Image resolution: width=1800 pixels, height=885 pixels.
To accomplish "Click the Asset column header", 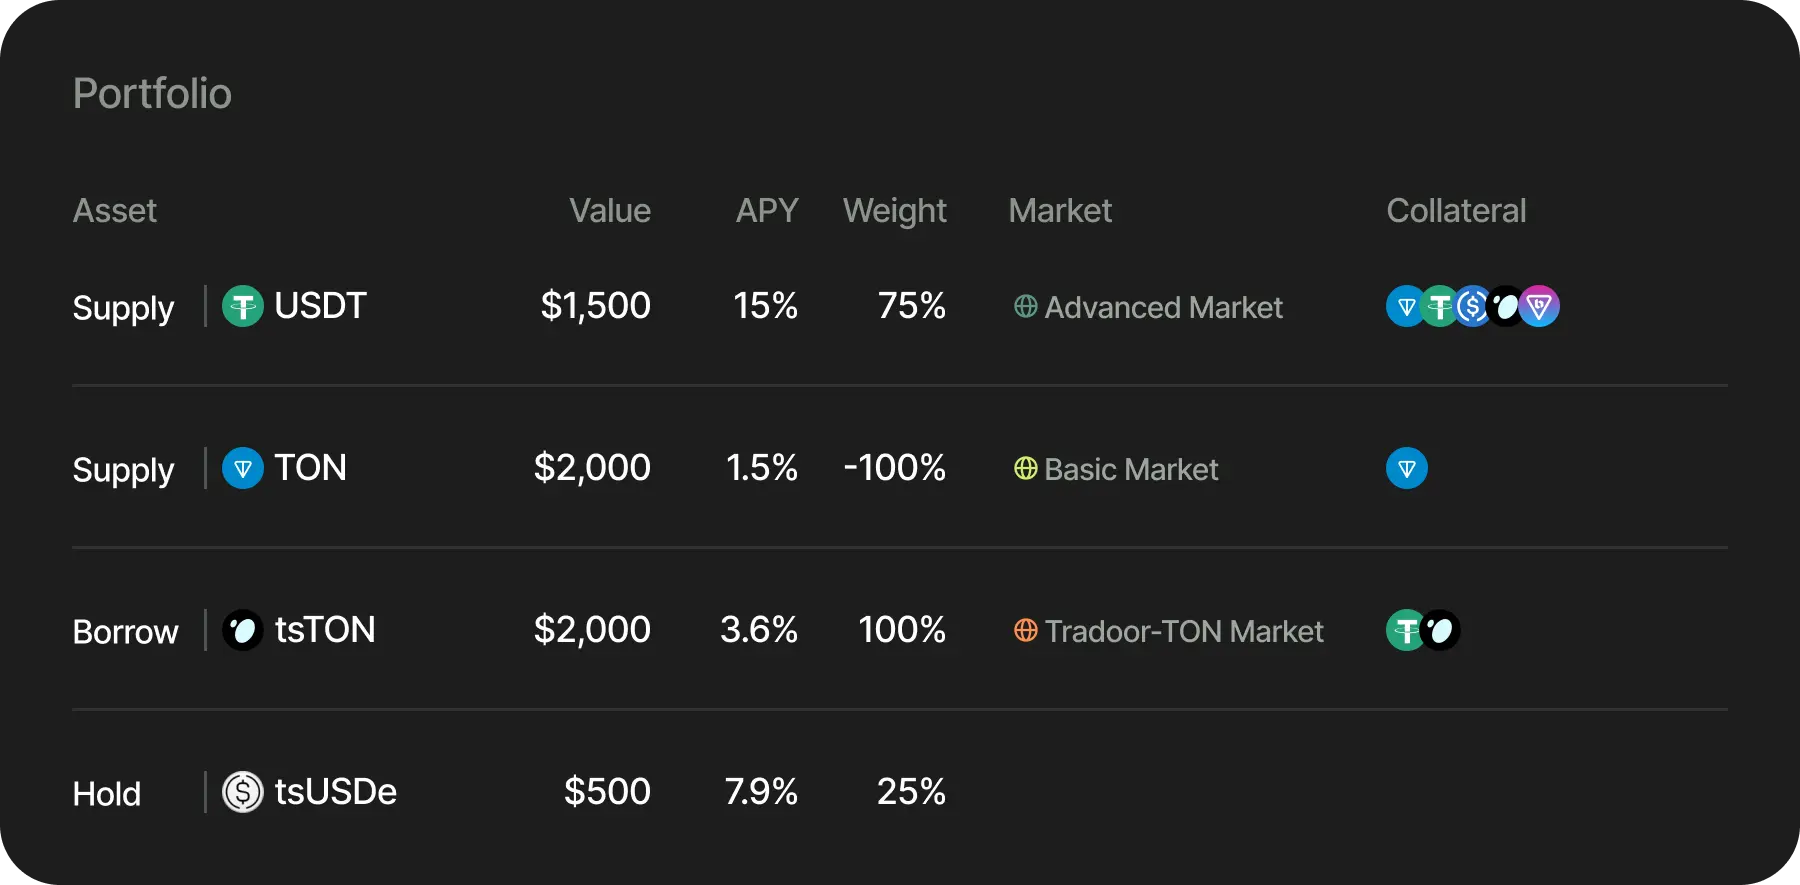I will [x=115, y=211].
